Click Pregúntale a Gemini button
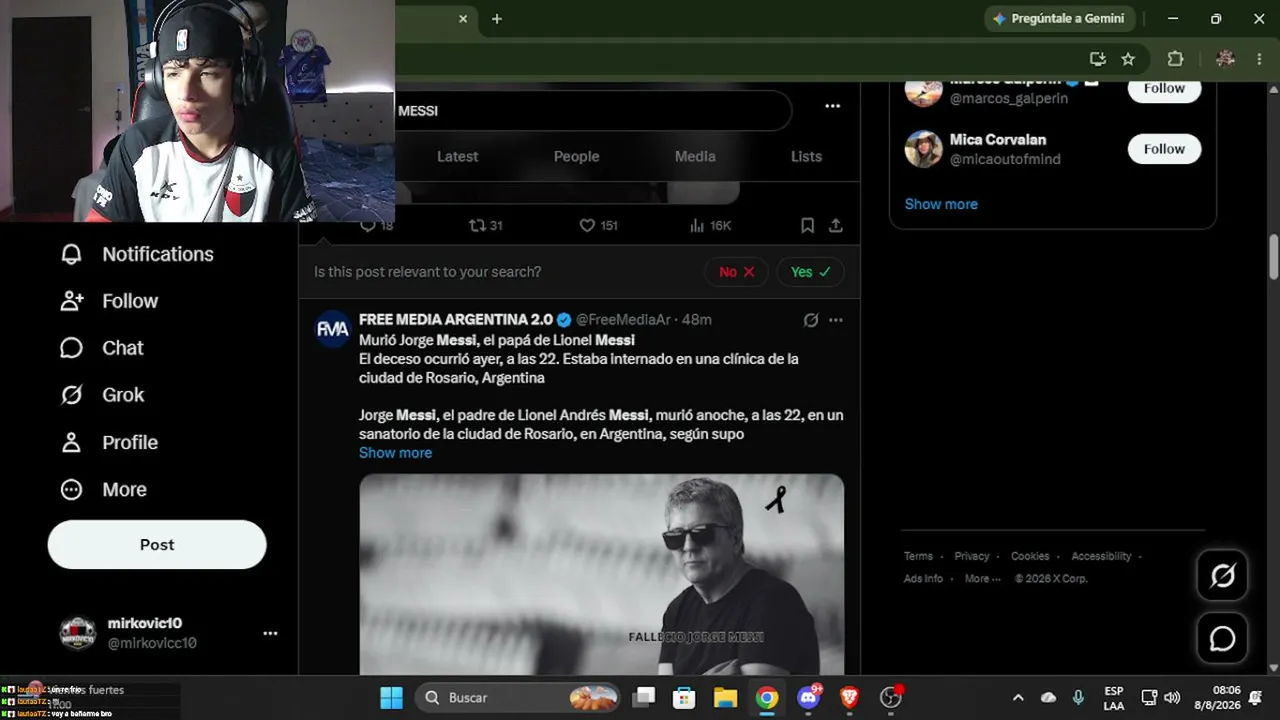The height and width of the screenshot is (720, 1280). tap(1058, 19)
